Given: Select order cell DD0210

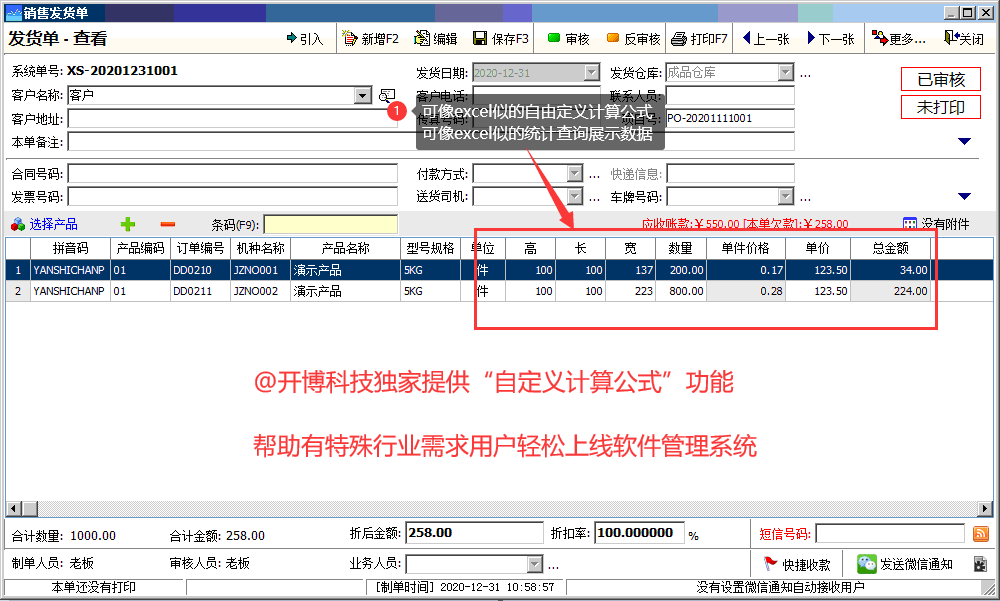Looking at the screenshot, I should pos(200,270).
